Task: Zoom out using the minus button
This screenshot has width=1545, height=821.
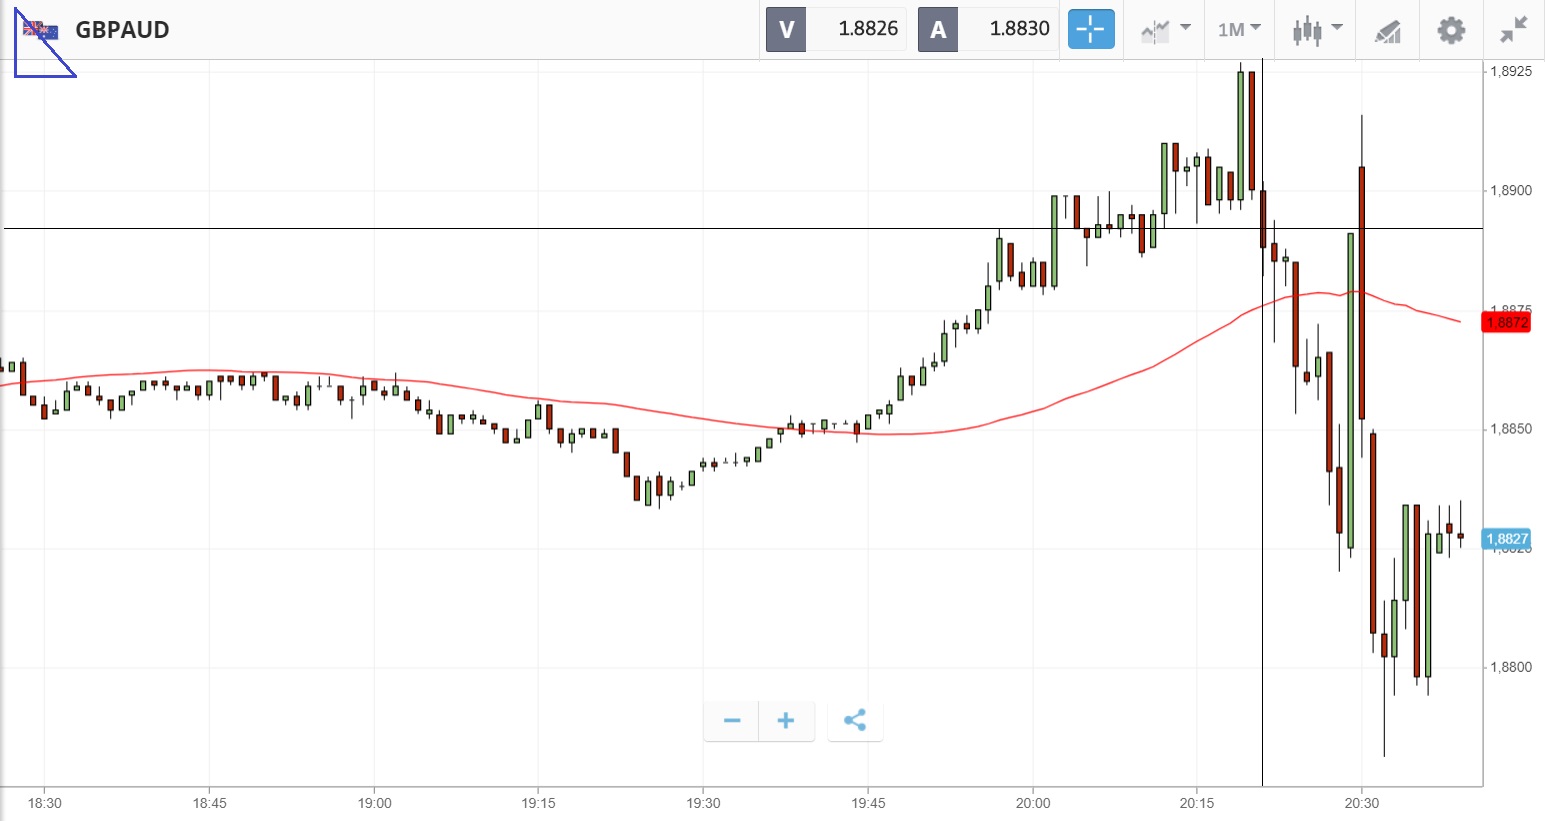Action: click(x=732, y=721)
